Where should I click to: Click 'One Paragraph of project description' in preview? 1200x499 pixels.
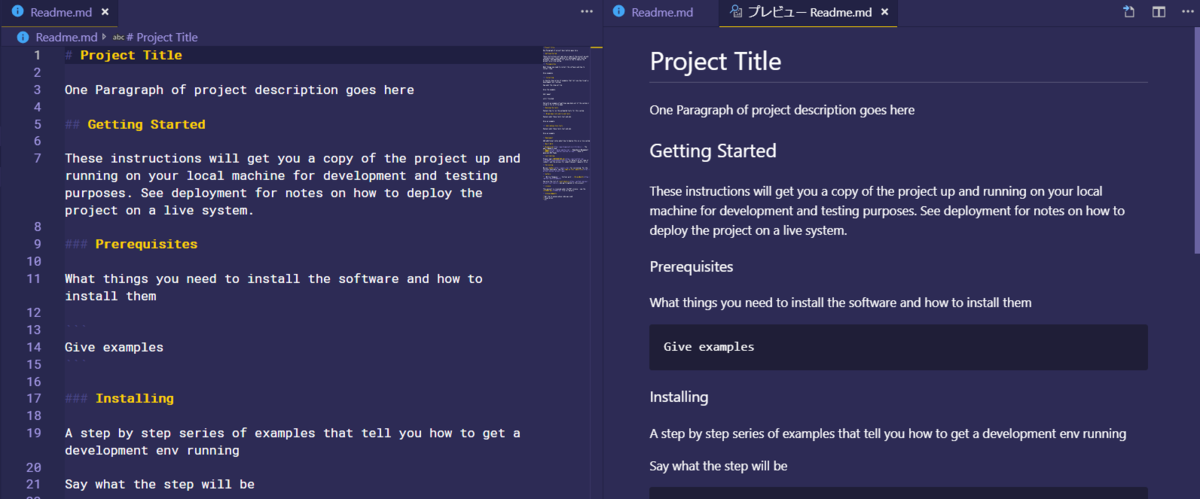point(782,110)
